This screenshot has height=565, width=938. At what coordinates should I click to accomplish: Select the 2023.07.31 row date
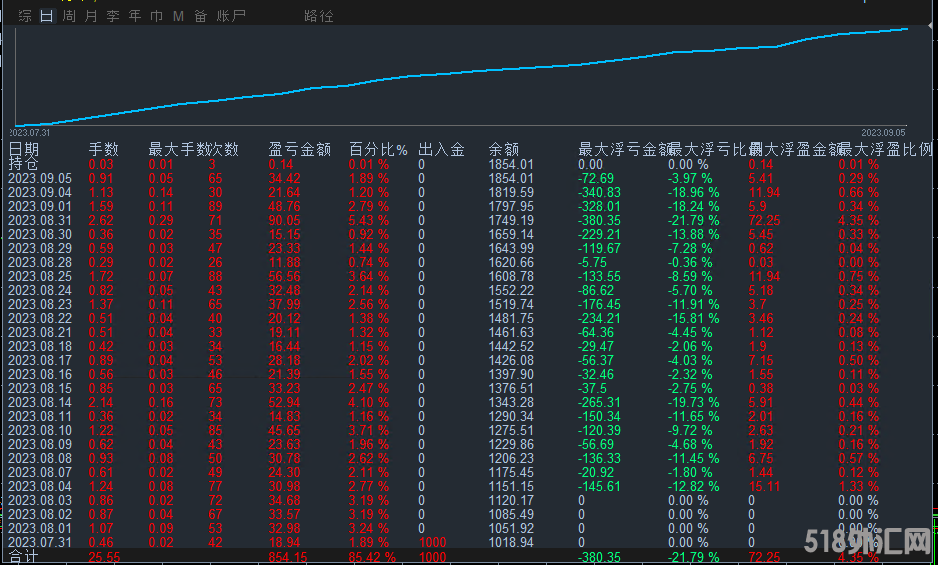click(39, 541)
